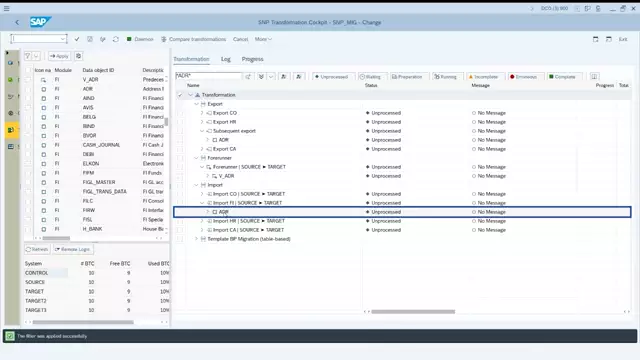Click the system table horizontal scrollbar
This screenshot has height=360, width=640.
click(x=83, y=322)
